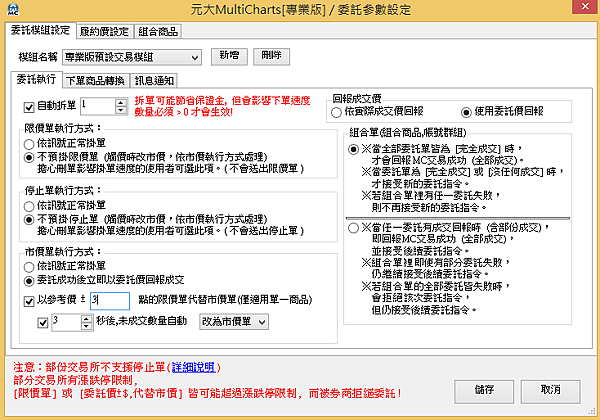This screenshot has width=600, height=420.
Task: Click the 參考價 points input field
Action: coord(110,301)
